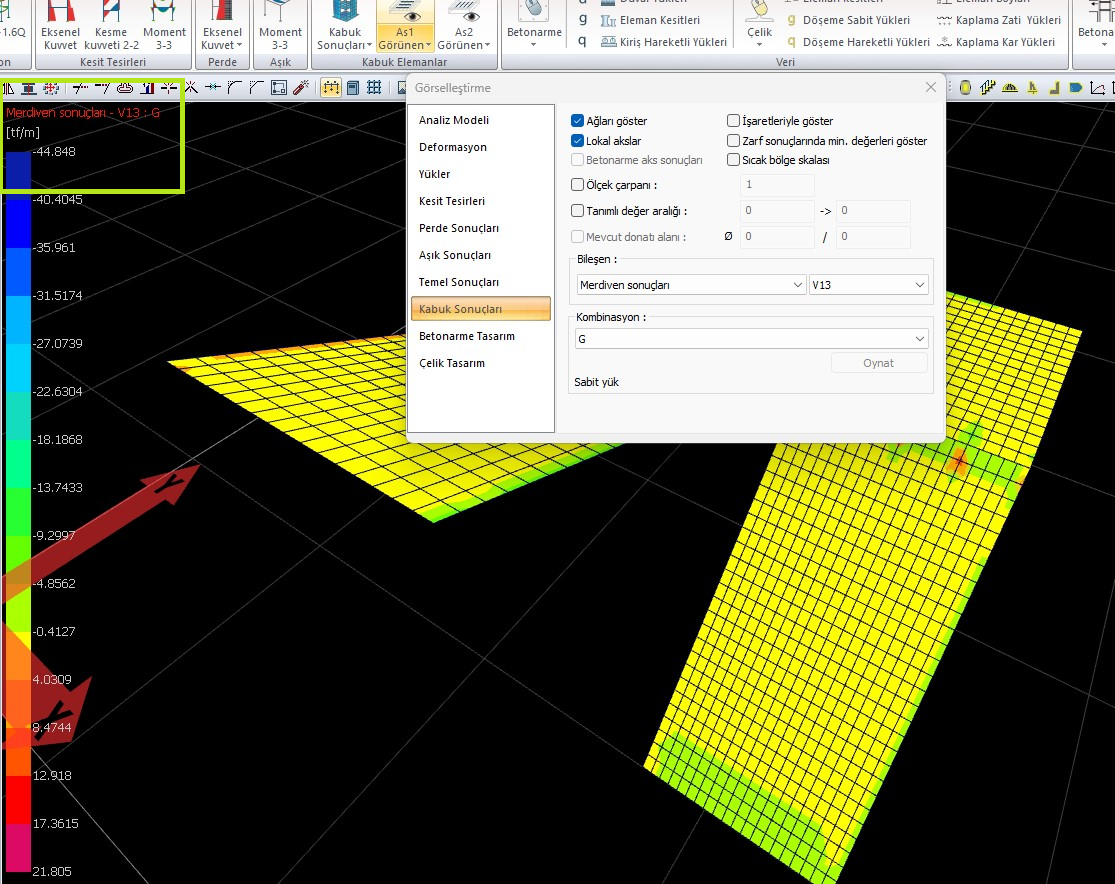Select Betonarme Tasarım in the list
The width and height of the screenshot is (1115, 884).
[x=467, y=336]
